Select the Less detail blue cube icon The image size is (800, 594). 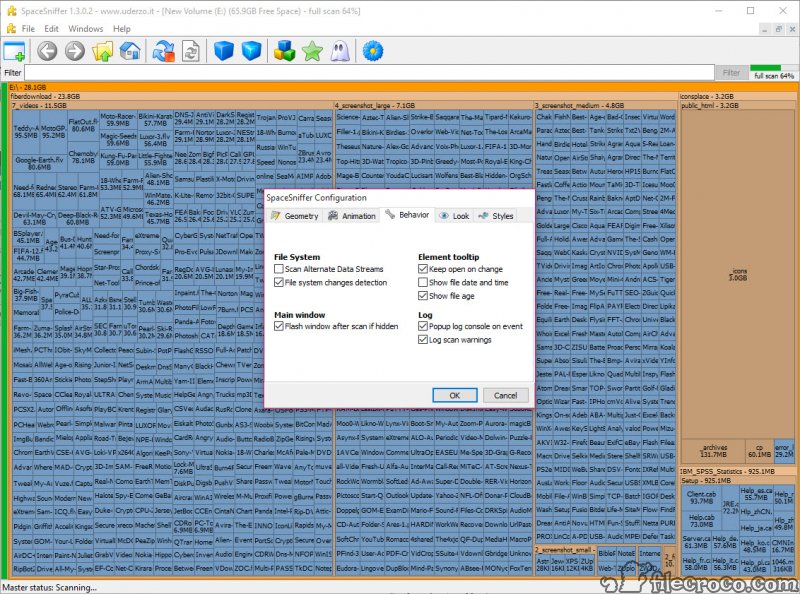223,51
